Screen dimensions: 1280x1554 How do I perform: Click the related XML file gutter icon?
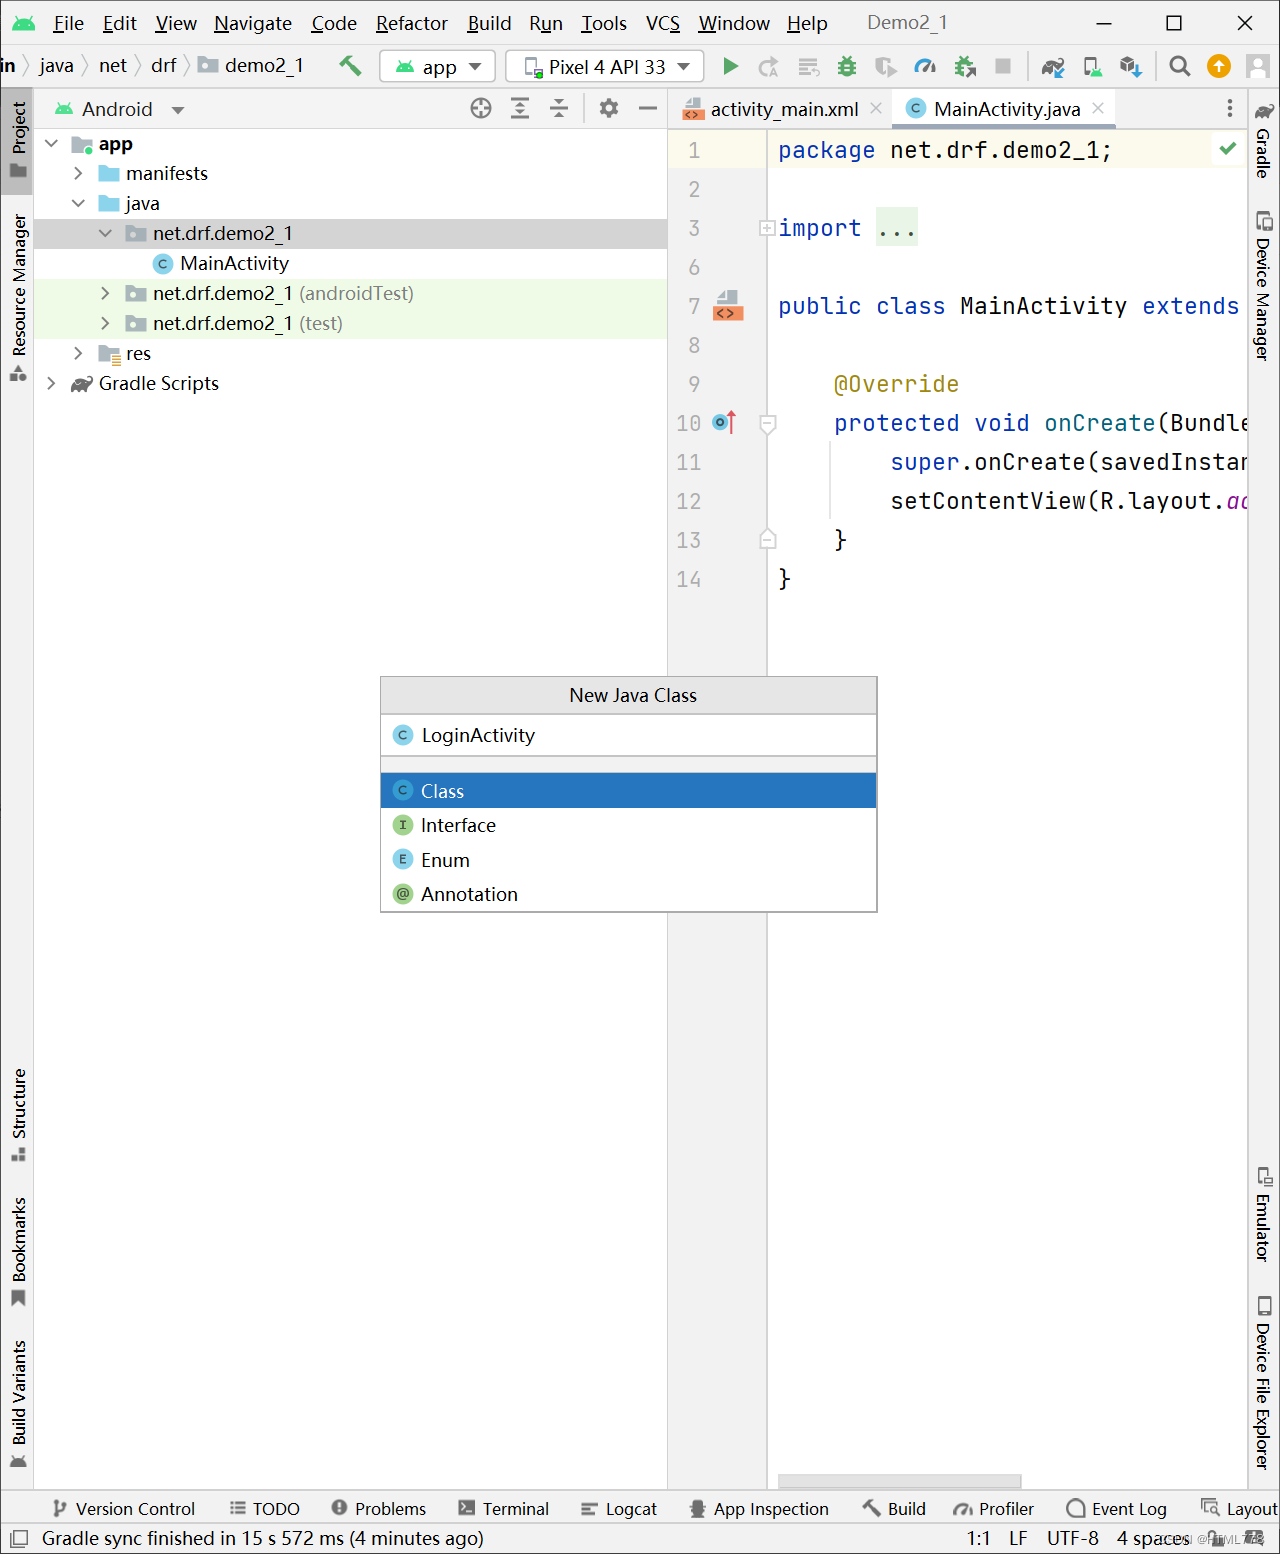pos(727,305)
